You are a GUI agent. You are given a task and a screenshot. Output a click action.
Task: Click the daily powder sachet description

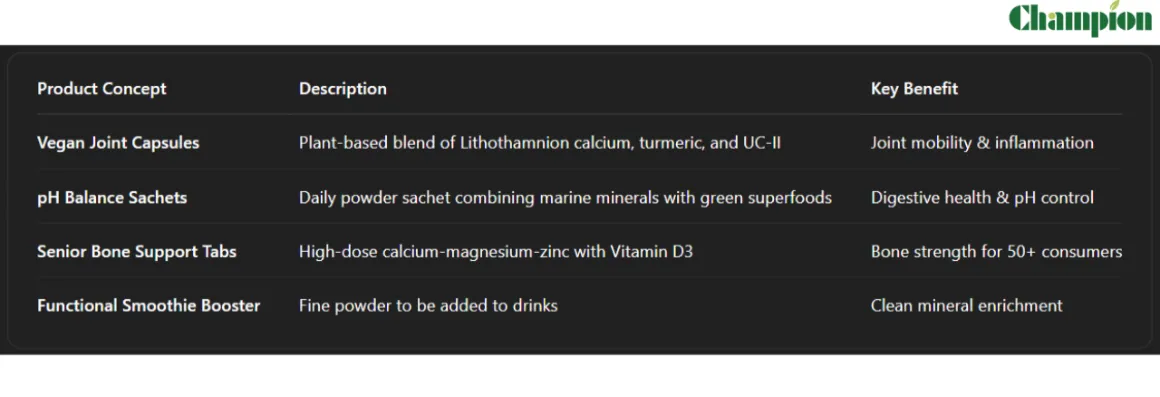click(x=565, y=197)
